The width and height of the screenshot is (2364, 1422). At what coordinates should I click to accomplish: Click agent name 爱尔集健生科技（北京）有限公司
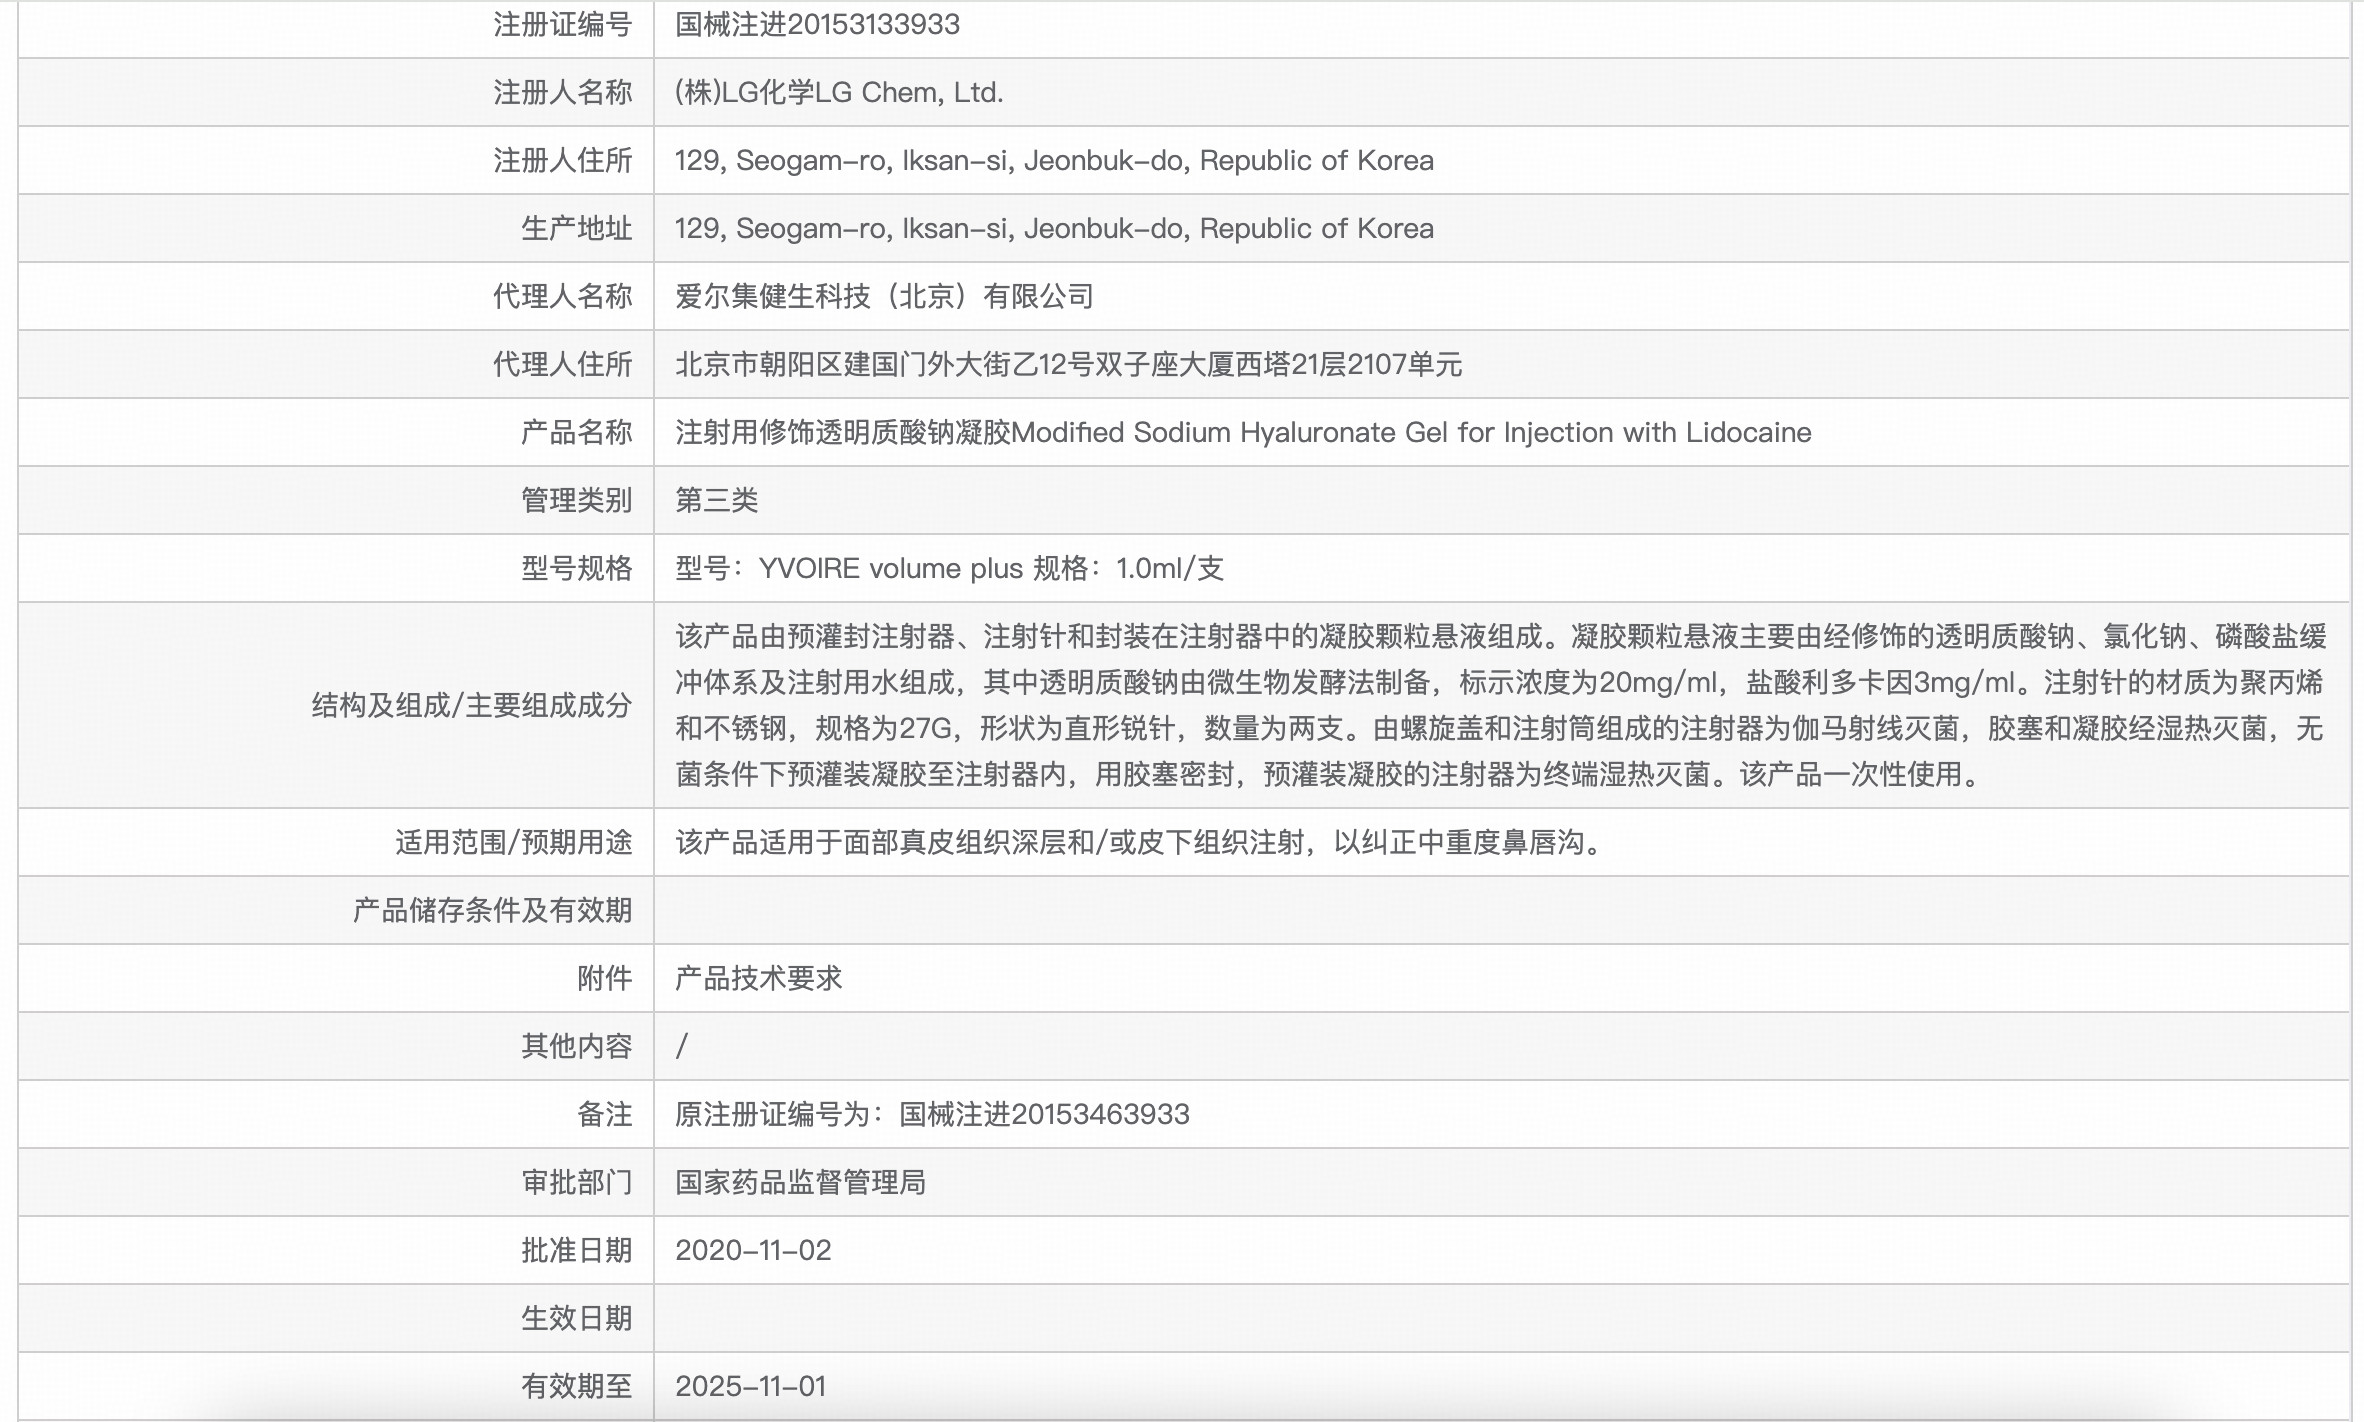(x=884, y=297)
